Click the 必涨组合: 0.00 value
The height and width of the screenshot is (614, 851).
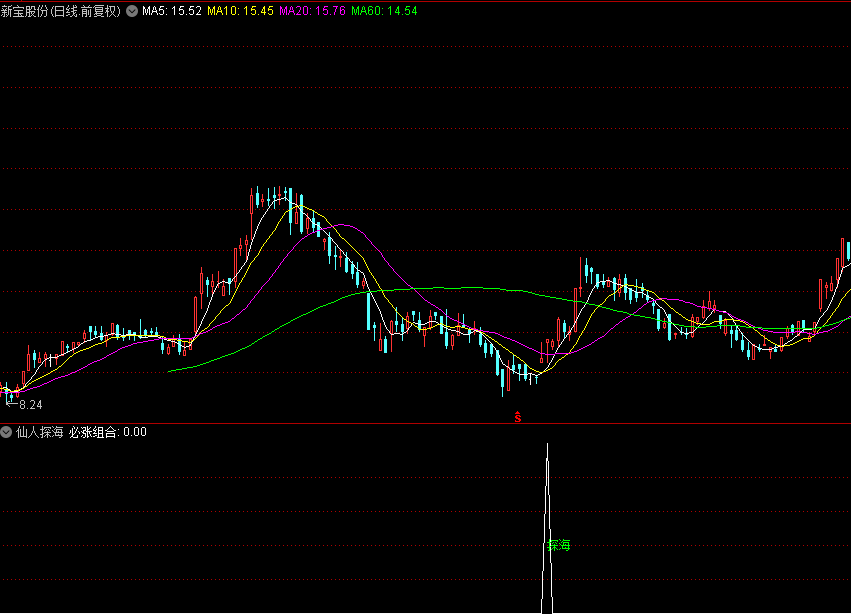107,432
